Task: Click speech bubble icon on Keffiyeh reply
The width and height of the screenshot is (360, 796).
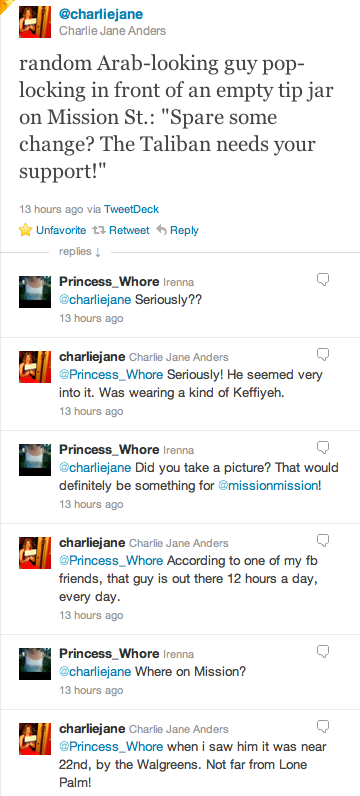Action: 323,354
